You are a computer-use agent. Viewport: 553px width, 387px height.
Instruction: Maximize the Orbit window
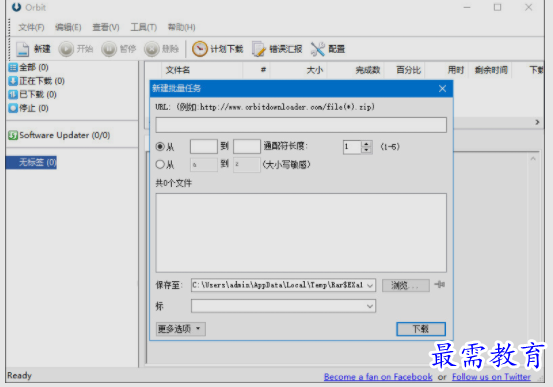point(497,7)
